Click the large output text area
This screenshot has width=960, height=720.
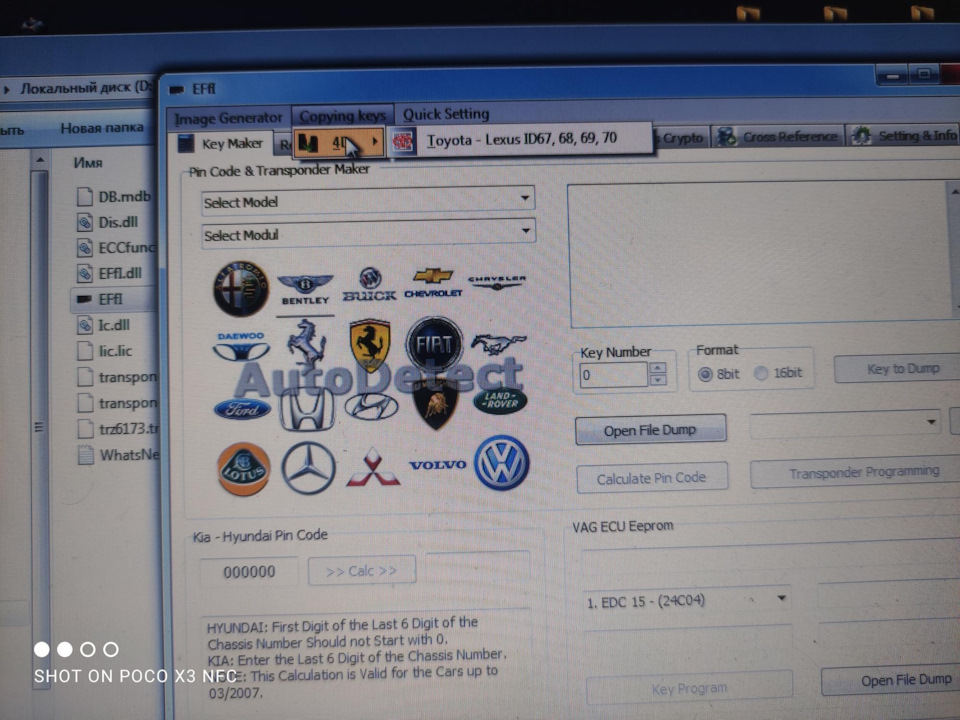click(x=759, y=254)
